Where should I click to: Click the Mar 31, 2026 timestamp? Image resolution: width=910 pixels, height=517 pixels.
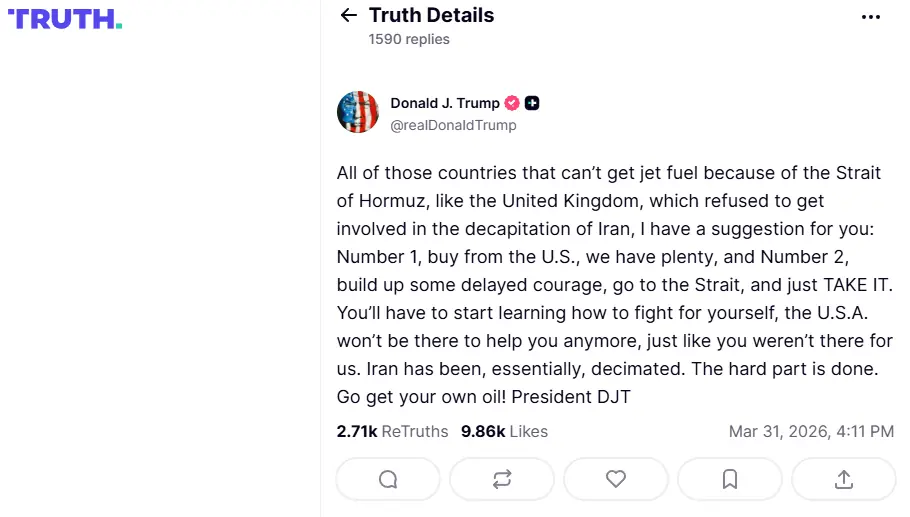[811, 432]
